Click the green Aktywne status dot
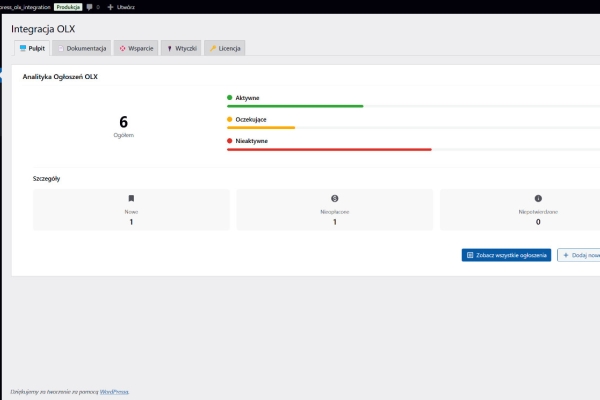Screen dimensions: 600x400 pos(230,98)
